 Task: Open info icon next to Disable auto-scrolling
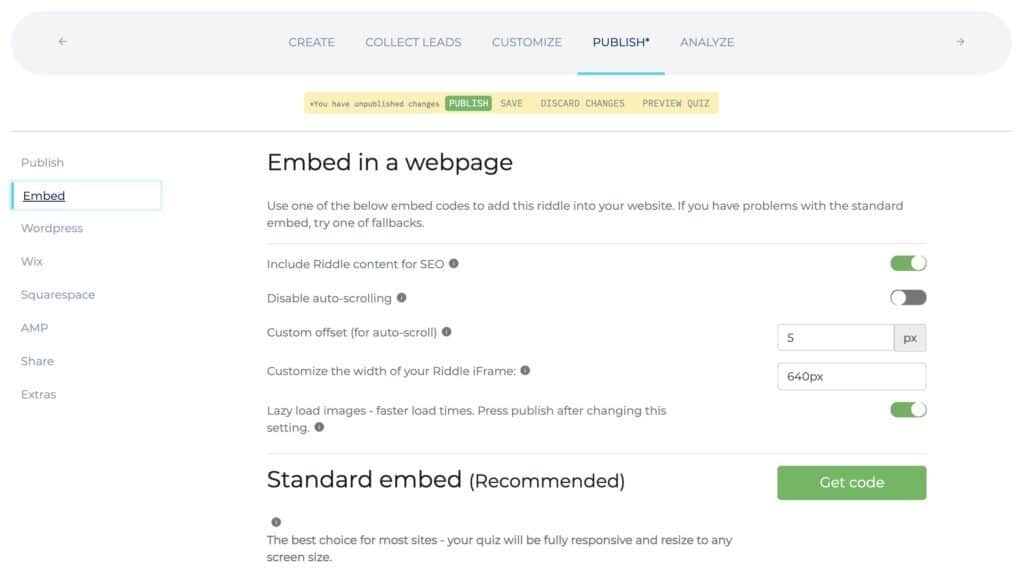pos(402,298)
